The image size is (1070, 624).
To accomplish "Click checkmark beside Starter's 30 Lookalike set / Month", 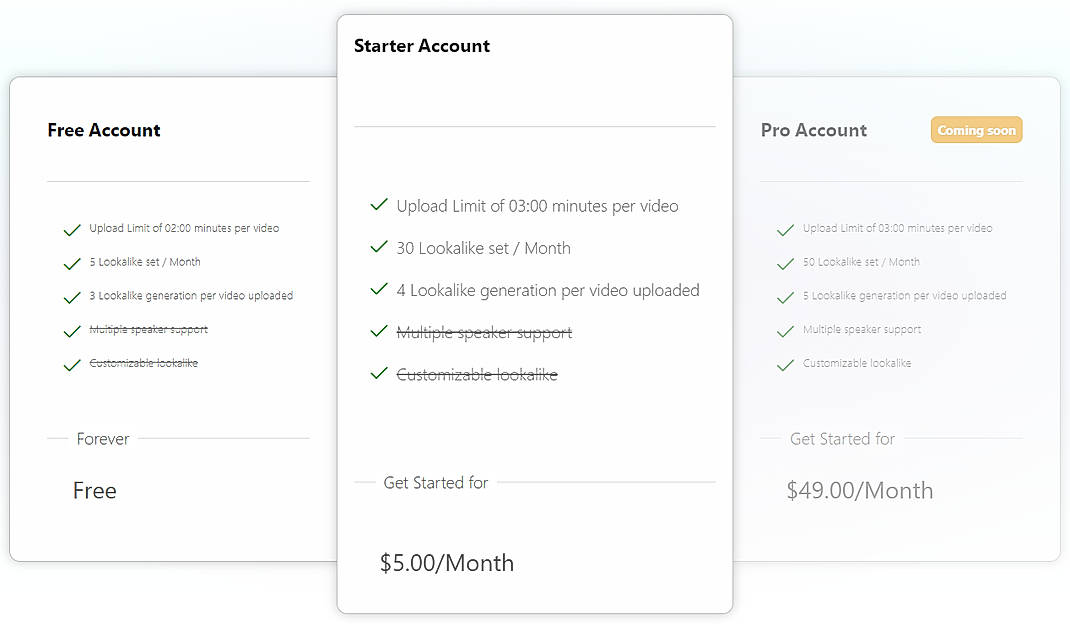I will pos(378,248).
